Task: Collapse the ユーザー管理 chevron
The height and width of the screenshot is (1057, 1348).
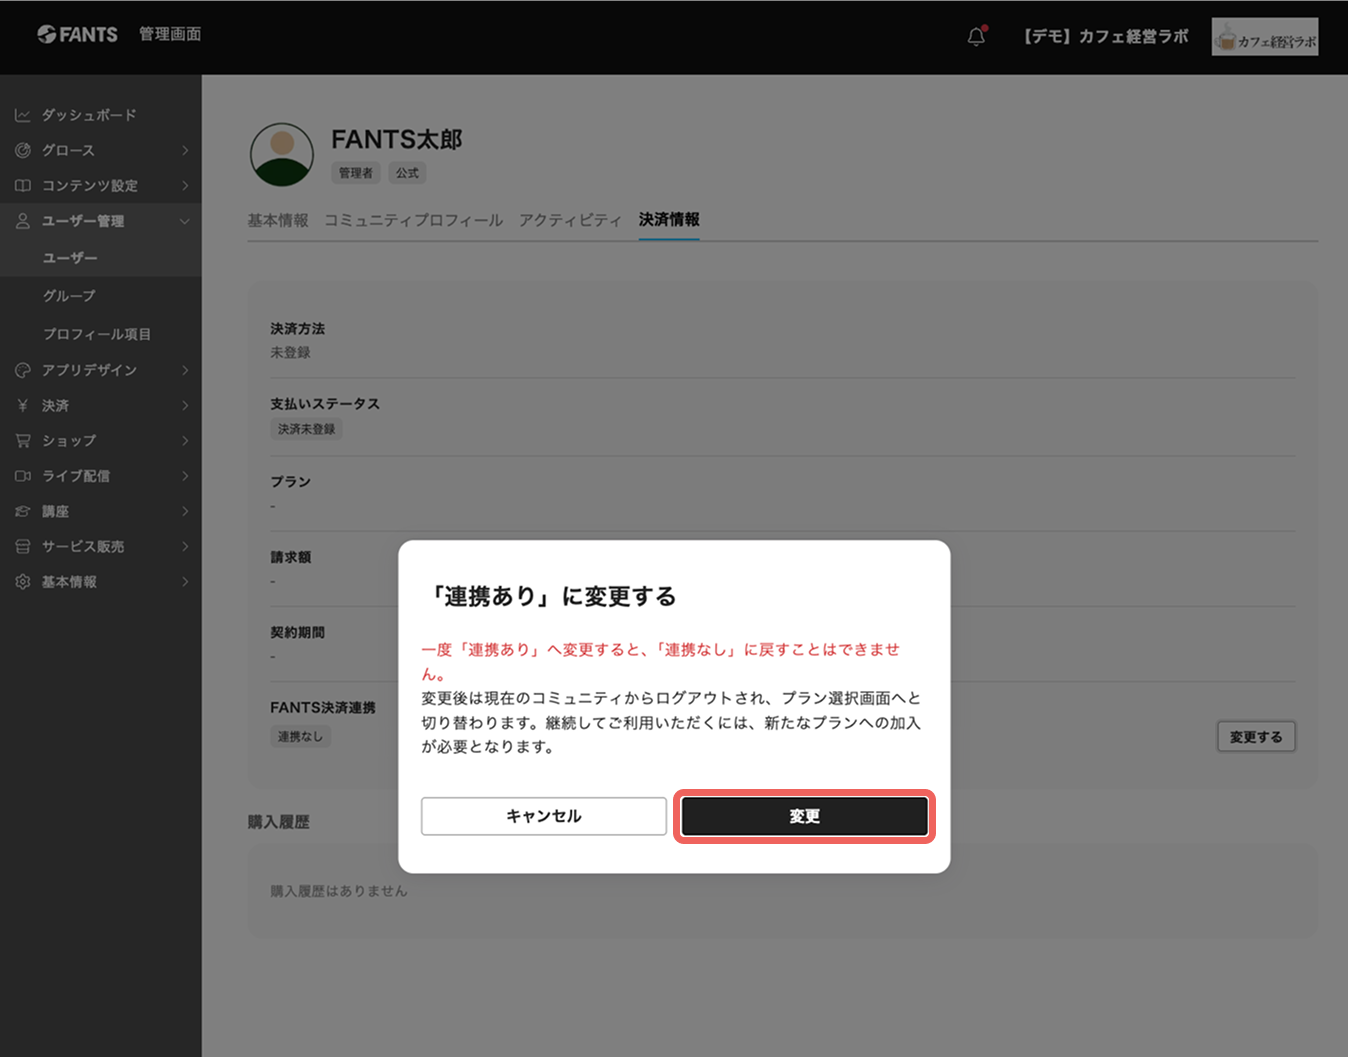Action: 185,221
